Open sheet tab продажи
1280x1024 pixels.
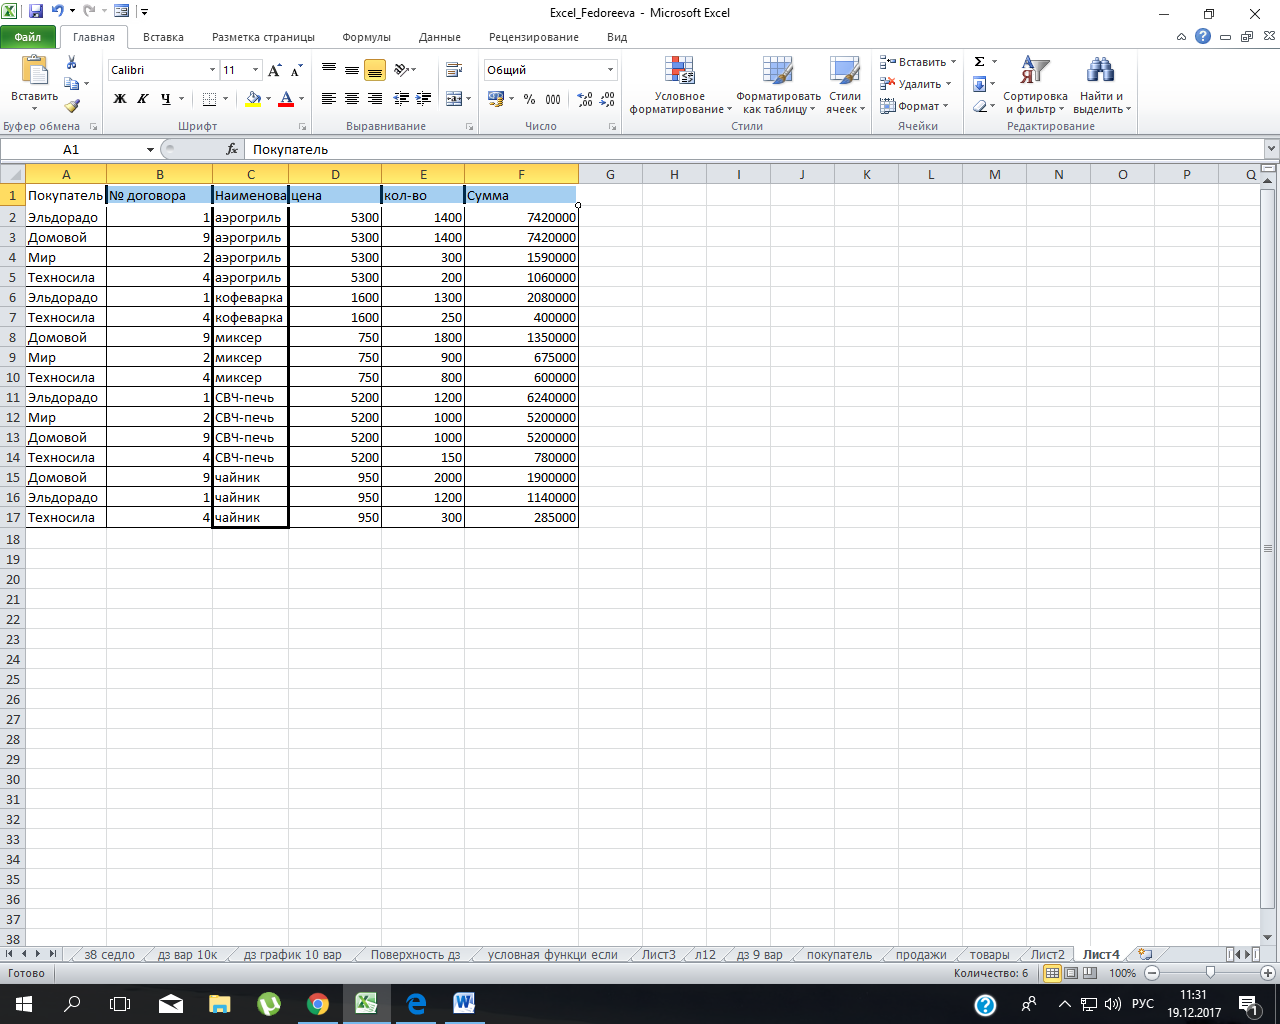[921, 955]
